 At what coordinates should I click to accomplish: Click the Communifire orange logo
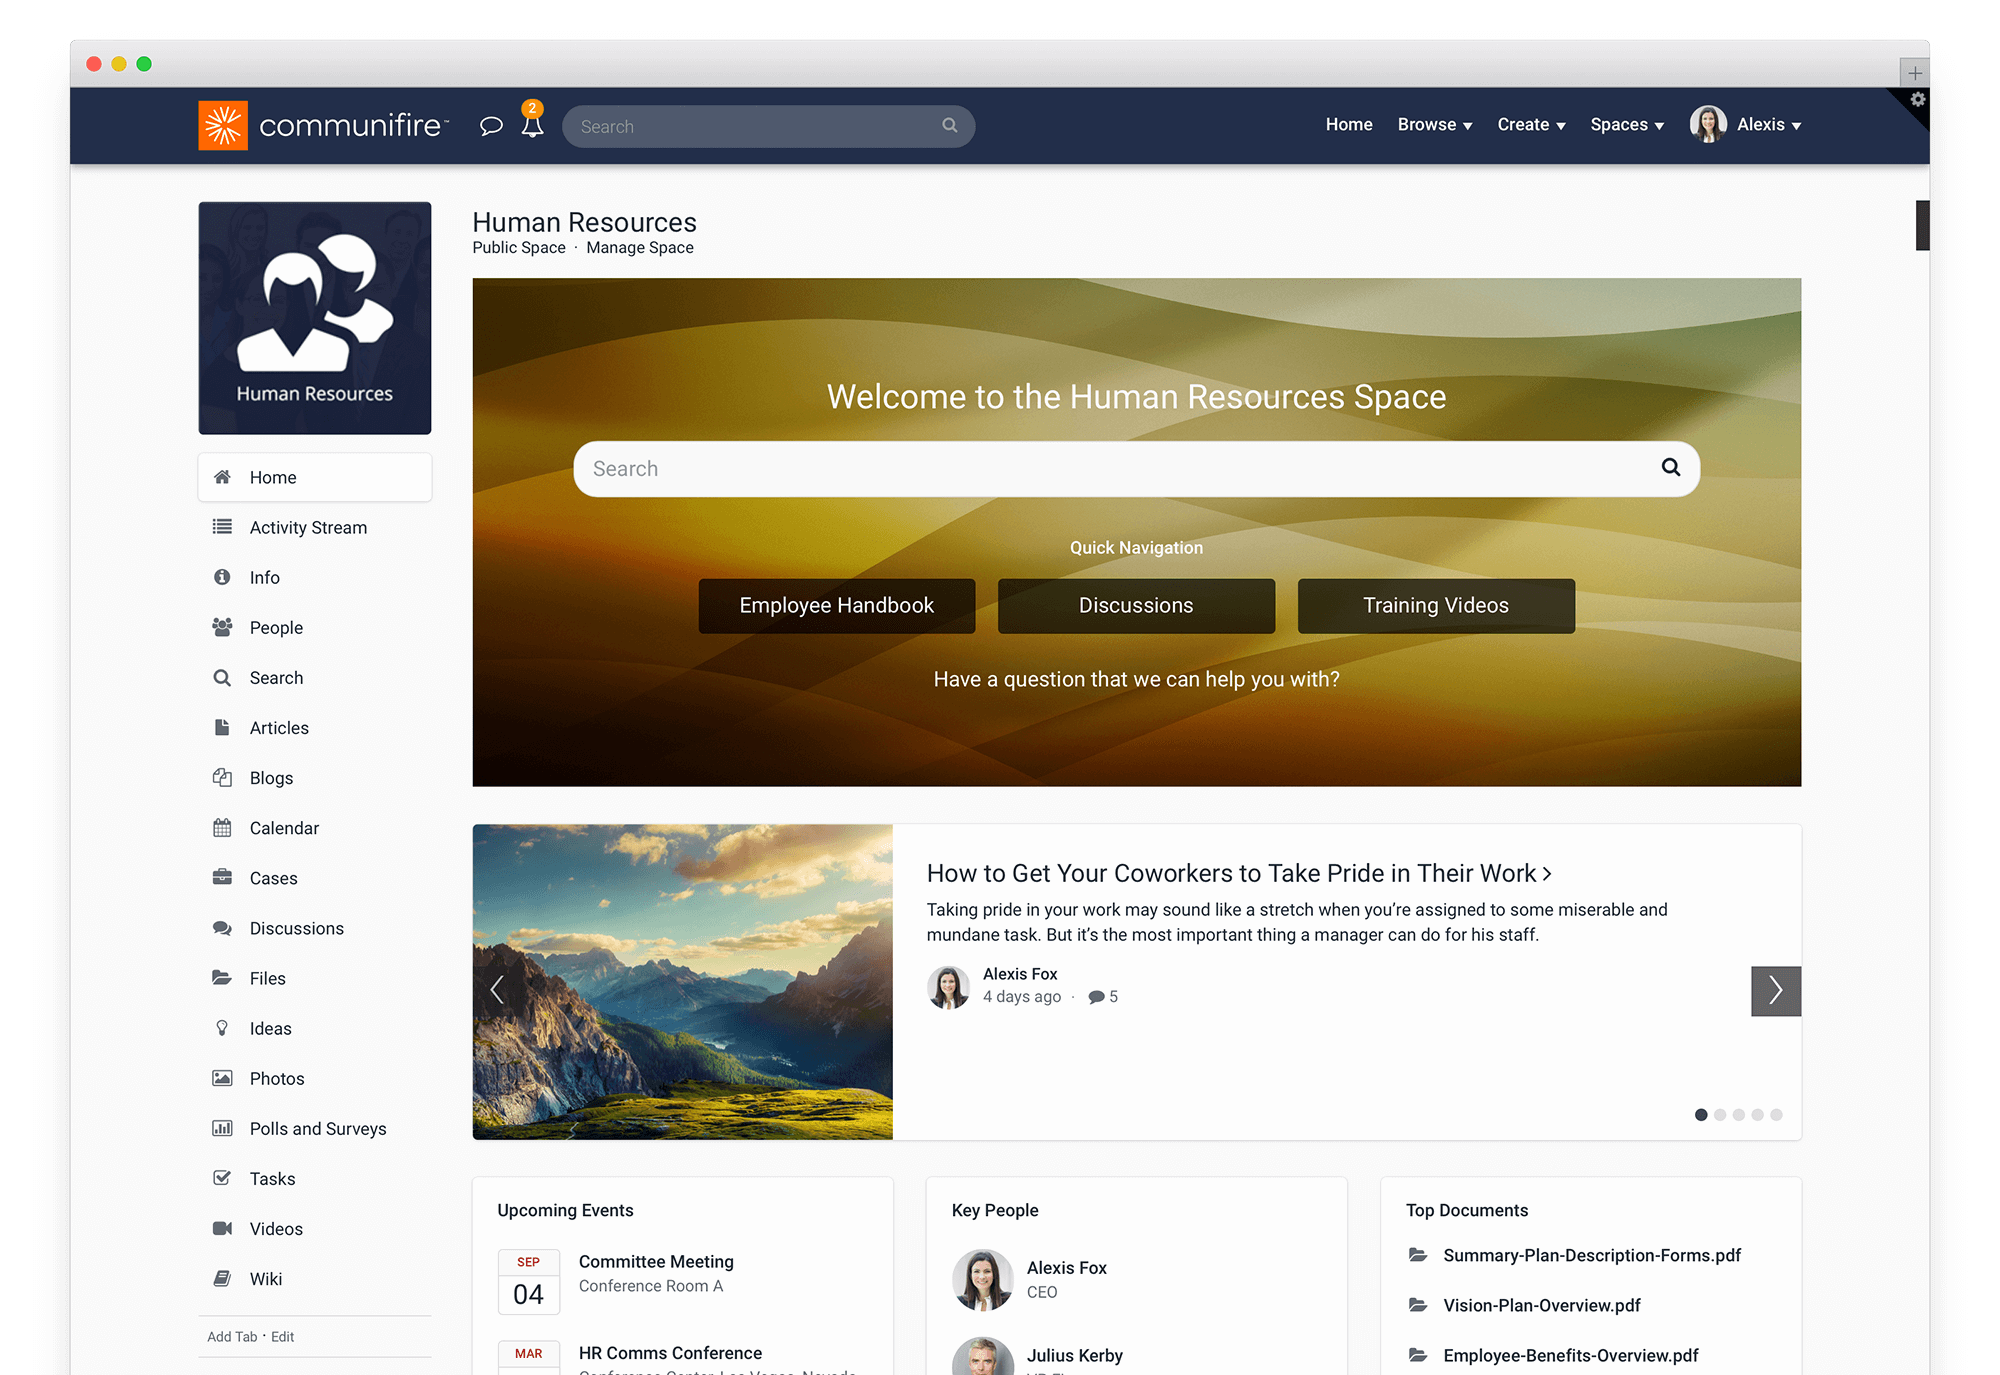[x=223, y=126]
